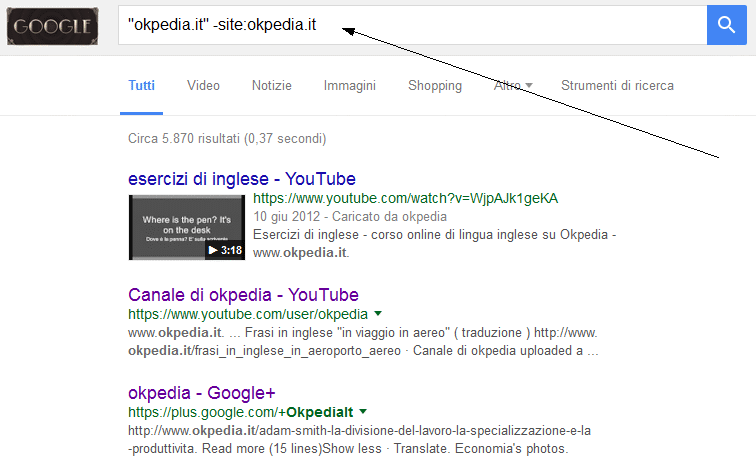The image size is (756, 470).
Task: Click inside the search query field
Action: point(412,25)
